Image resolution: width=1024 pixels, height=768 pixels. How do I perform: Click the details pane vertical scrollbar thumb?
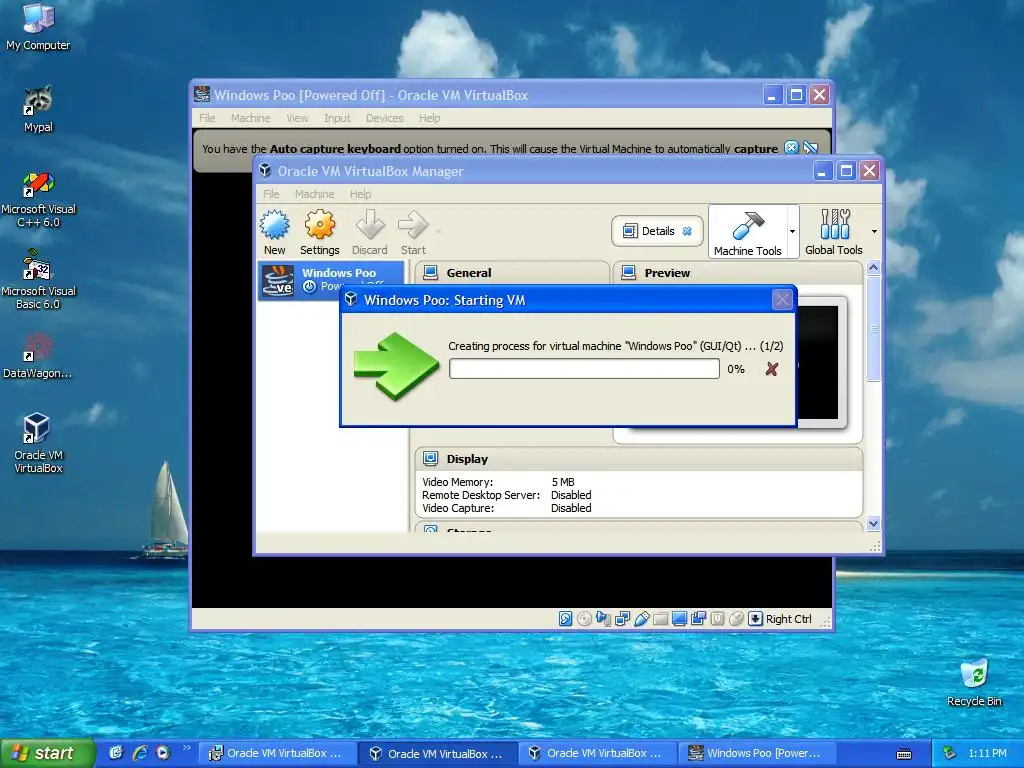coord(873,328)
